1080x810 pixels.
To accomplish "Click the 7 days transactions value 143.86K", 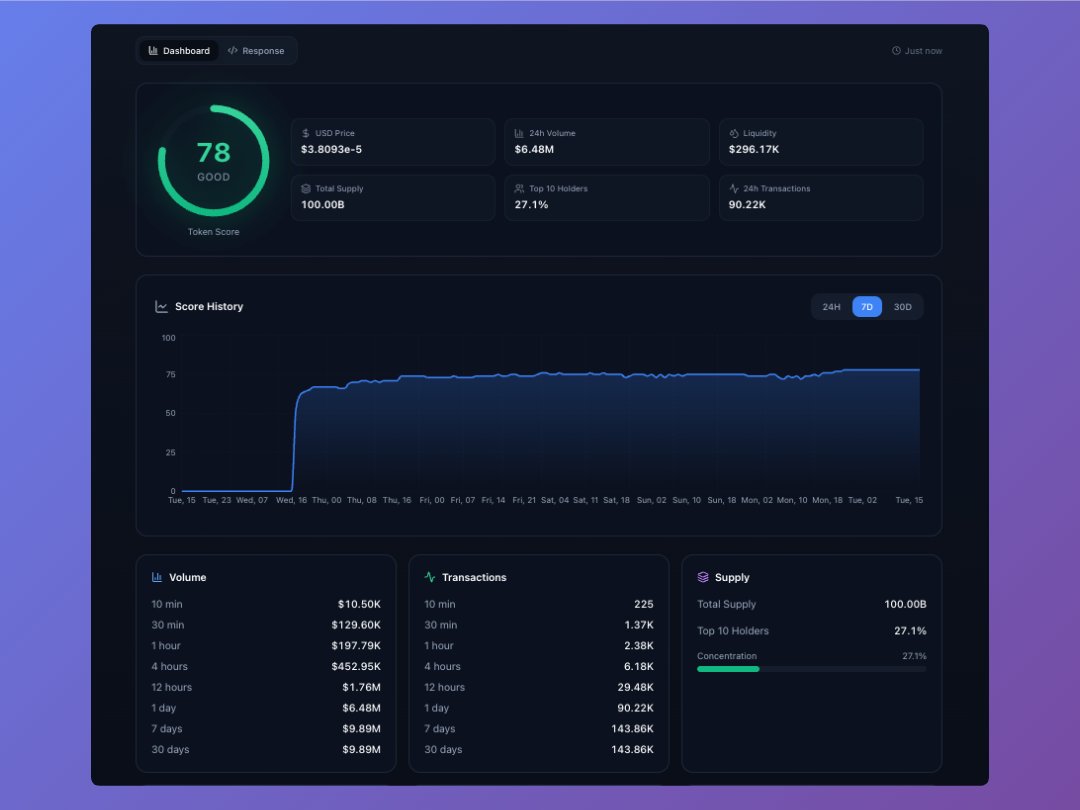I will pos(632,729).
